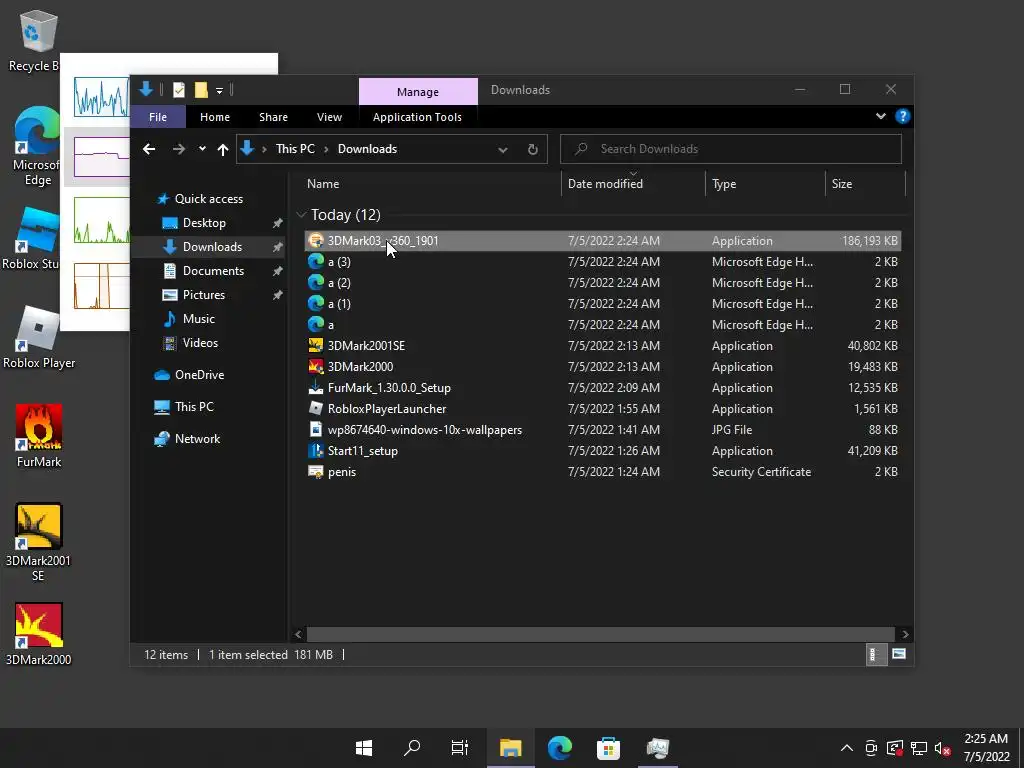Click This PC in address breadcrumb
The height and width of the screenshot is (768, 1024).
click(295, 149)
